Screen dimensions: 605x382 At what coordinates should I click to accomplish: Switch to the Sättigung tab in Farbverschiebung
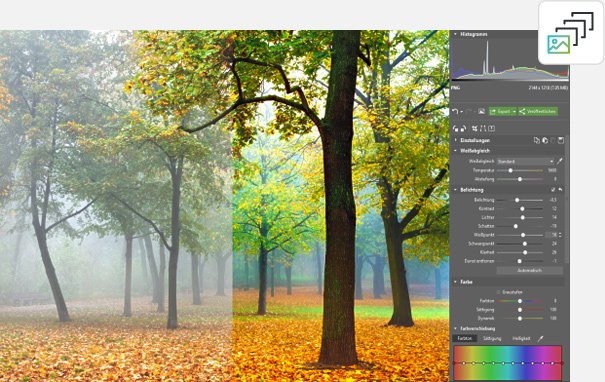[492, 338]
